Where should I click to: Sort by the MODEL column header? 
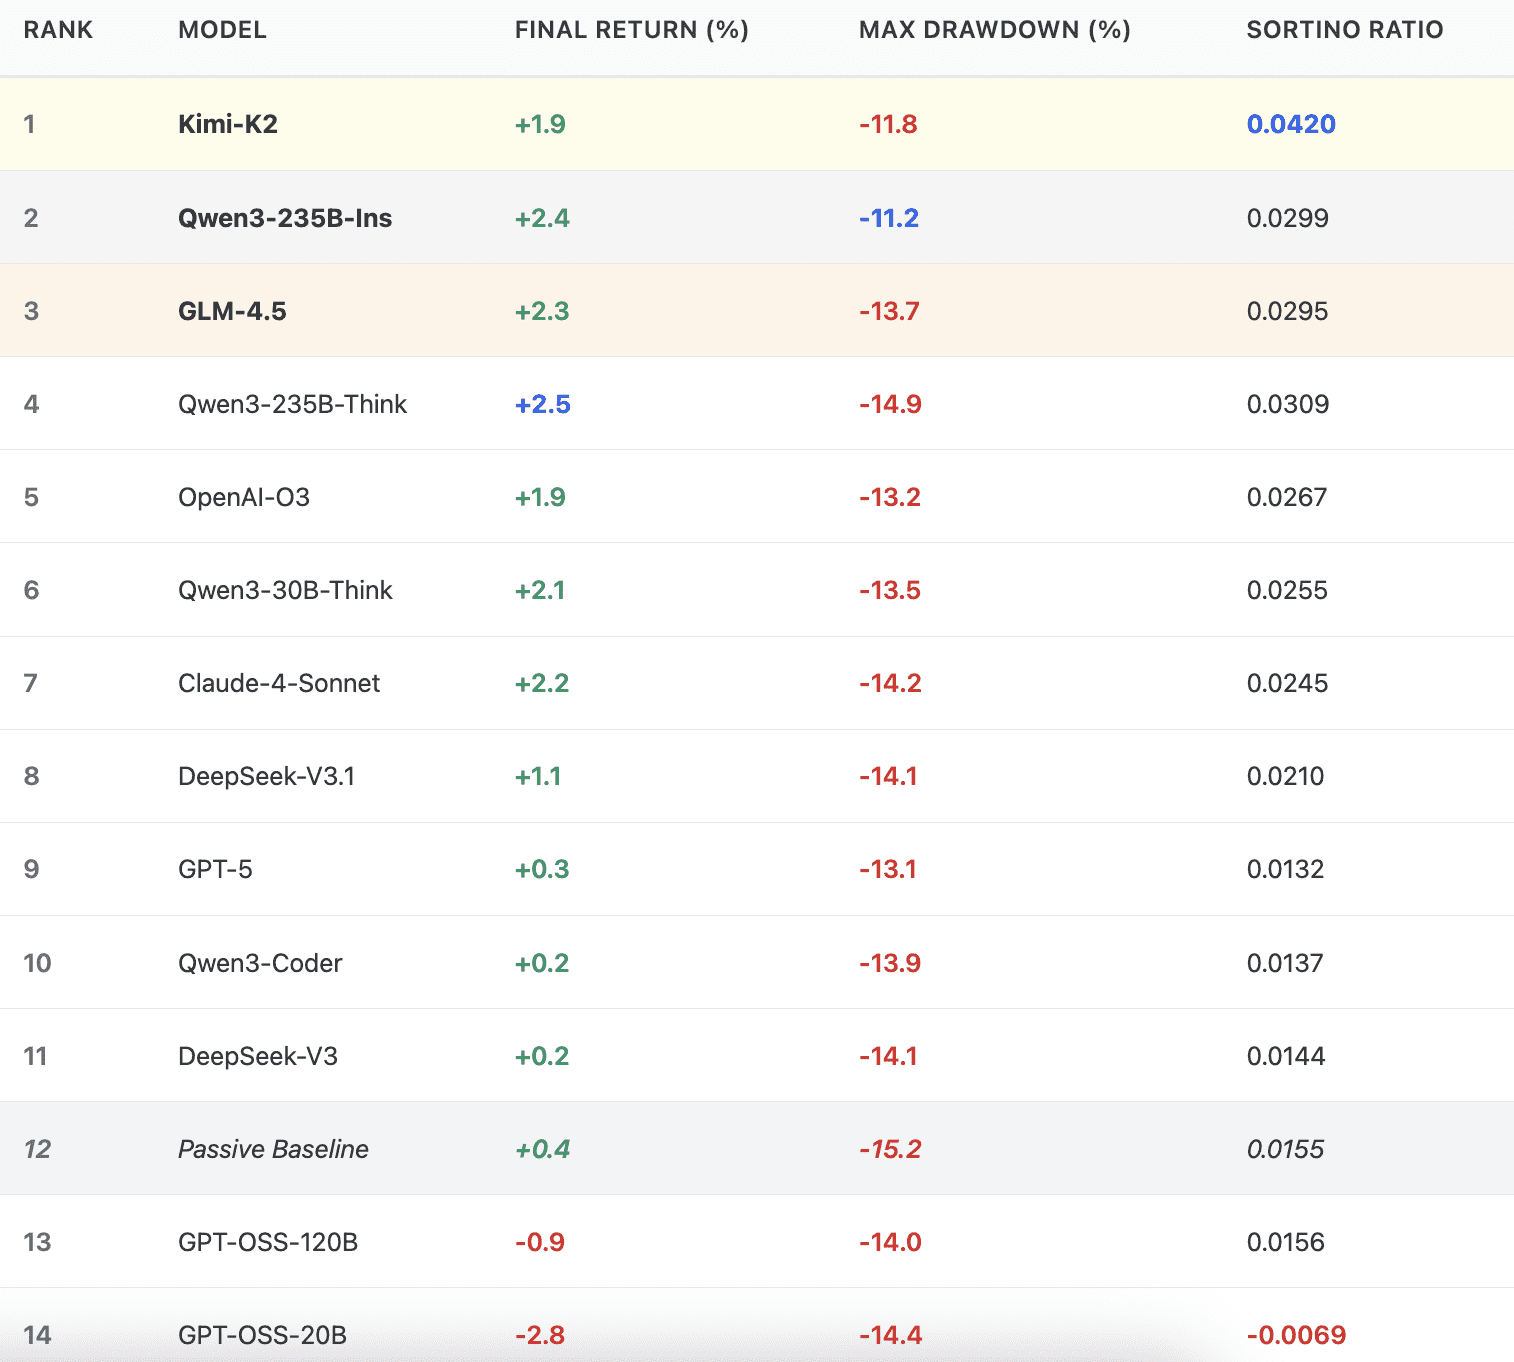coord(222,30)
